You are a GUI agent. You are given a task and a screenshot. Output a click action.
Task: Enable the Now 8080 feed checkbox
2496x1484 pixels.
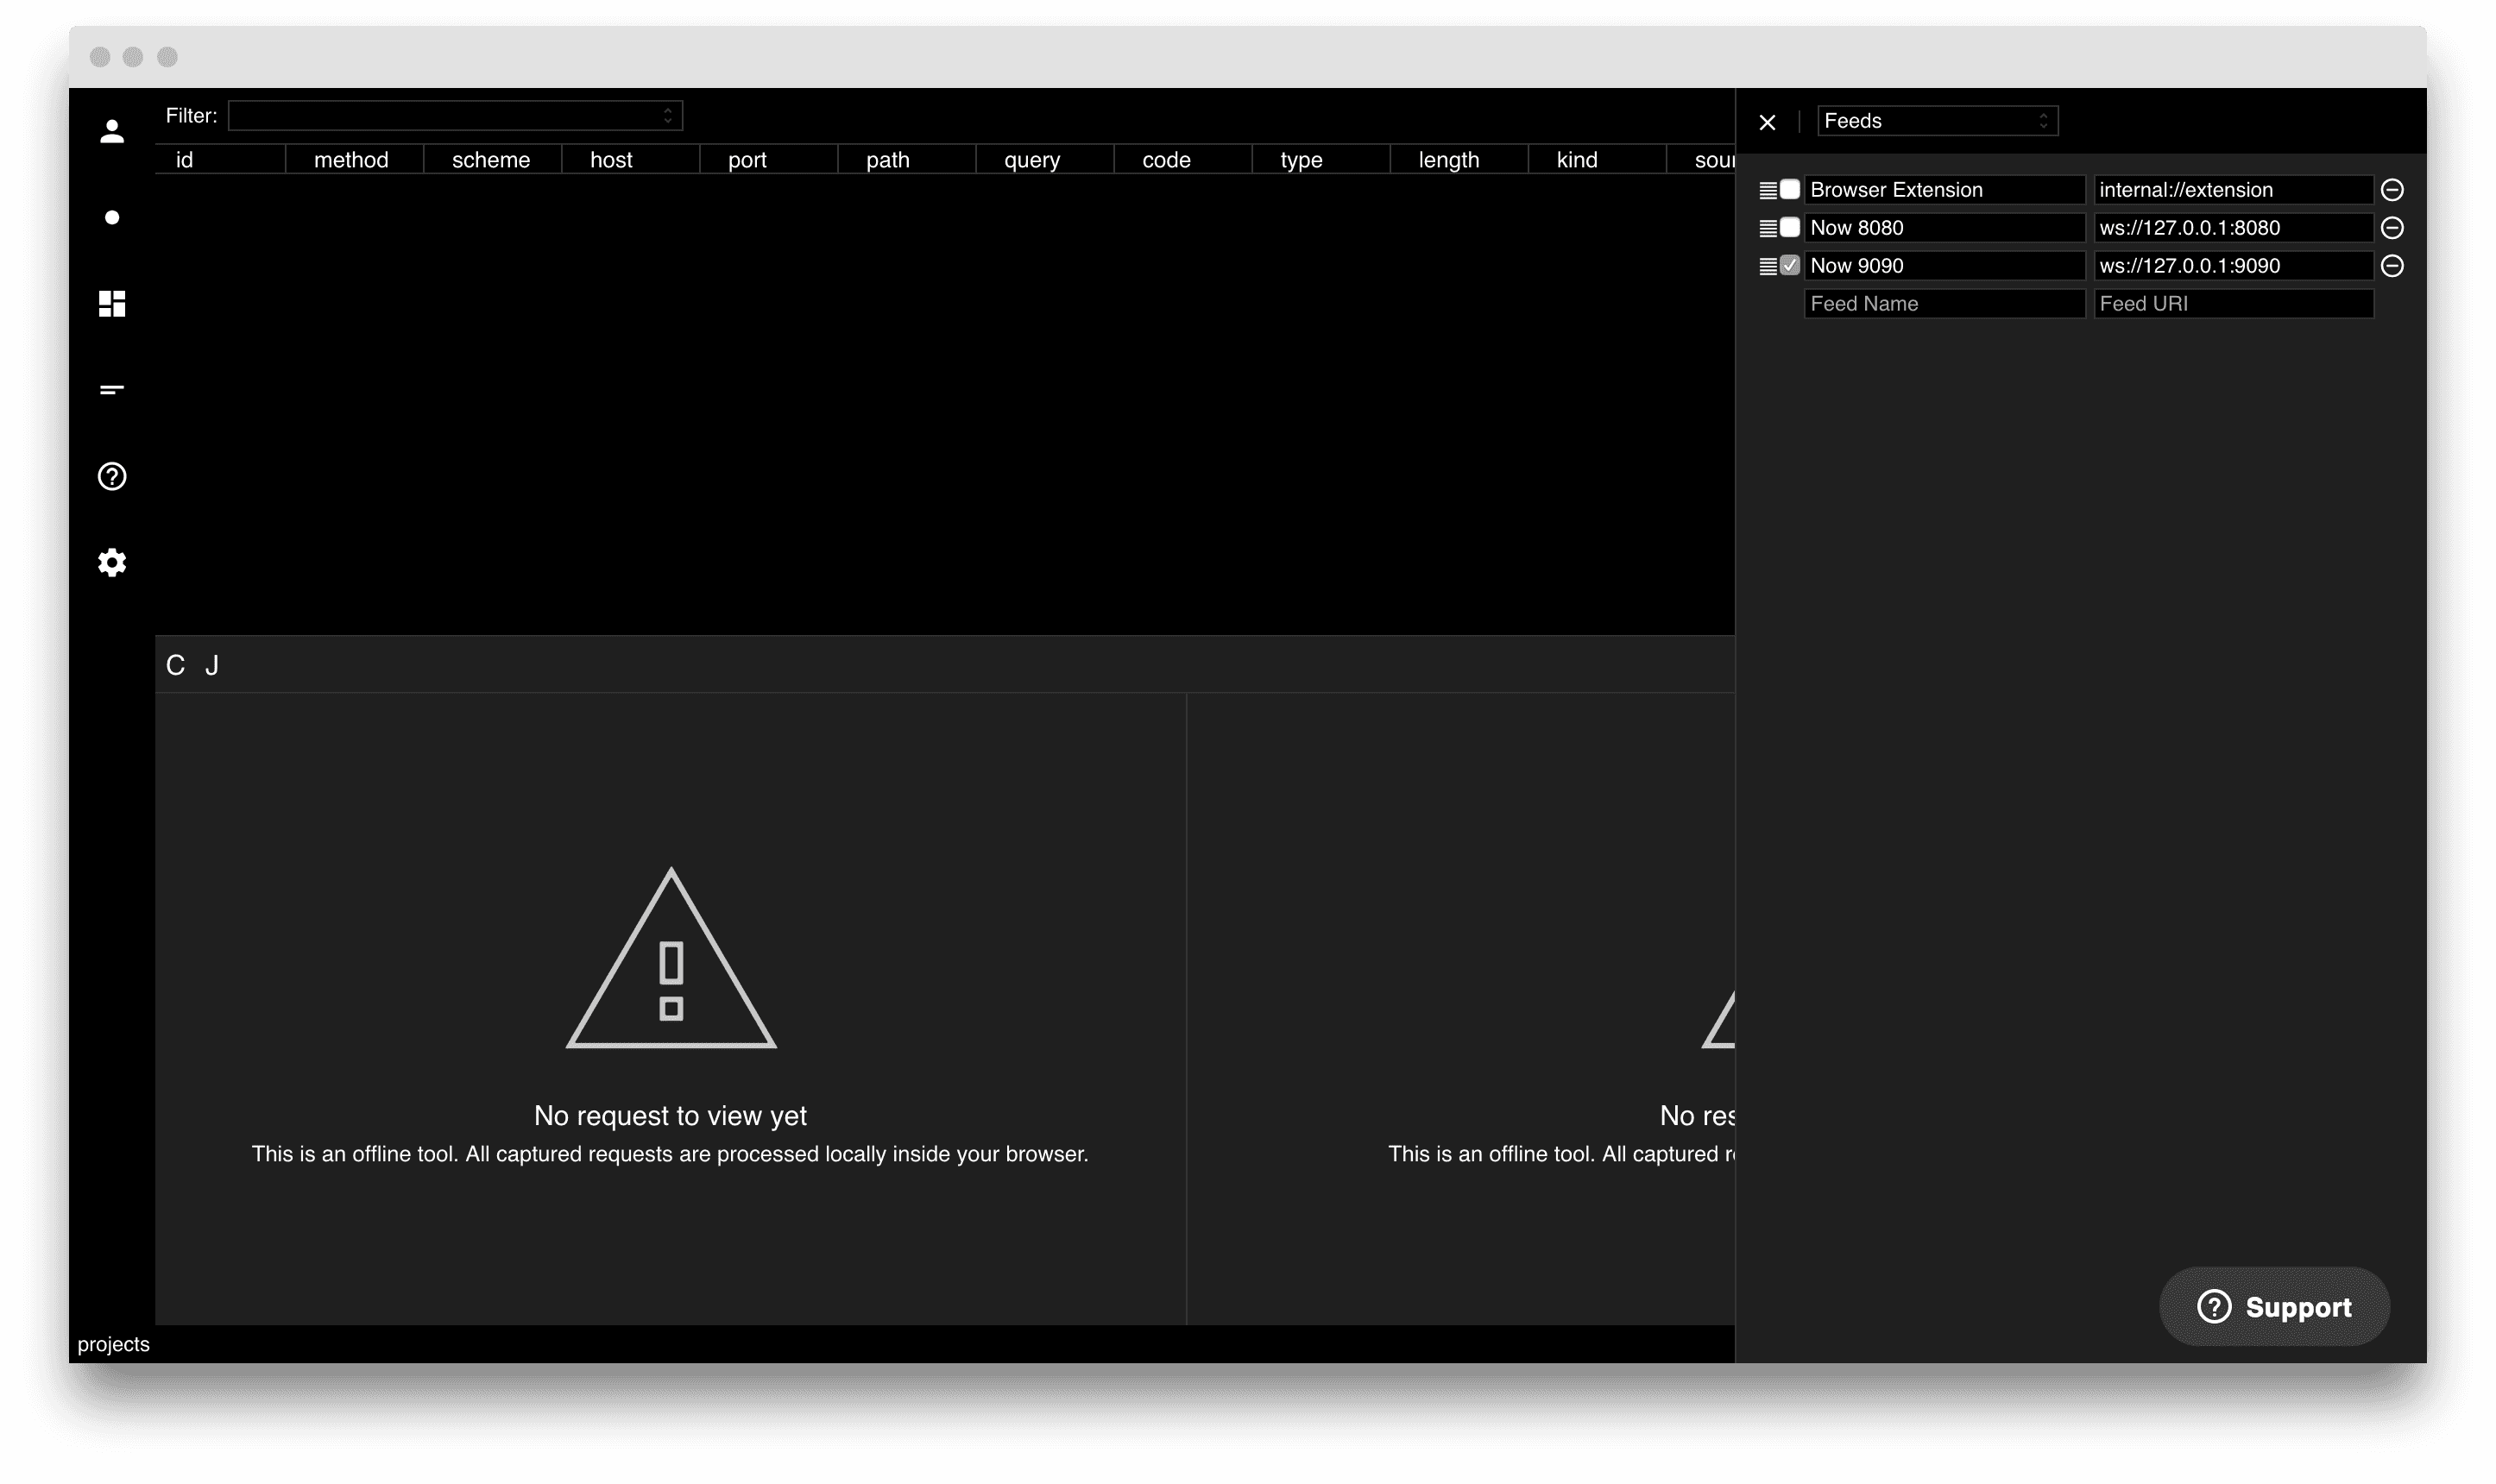(1790, 227)
